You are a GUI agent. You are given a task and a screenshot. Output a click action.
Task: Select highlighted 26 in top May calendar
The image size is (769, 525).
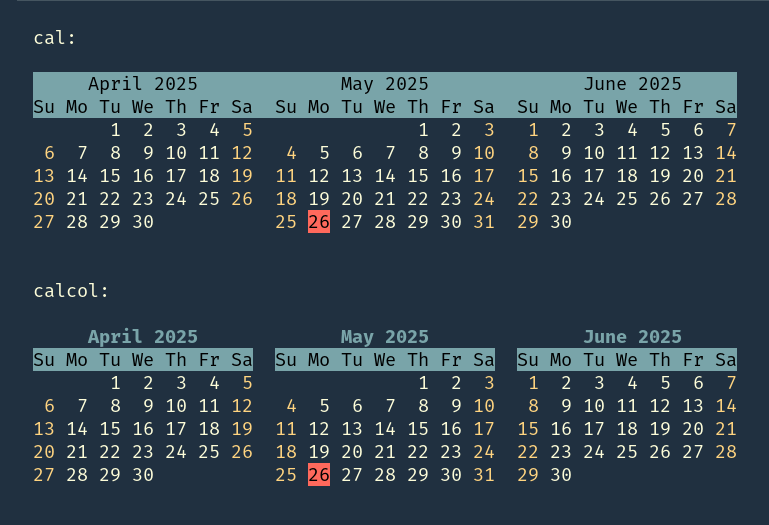319,222
